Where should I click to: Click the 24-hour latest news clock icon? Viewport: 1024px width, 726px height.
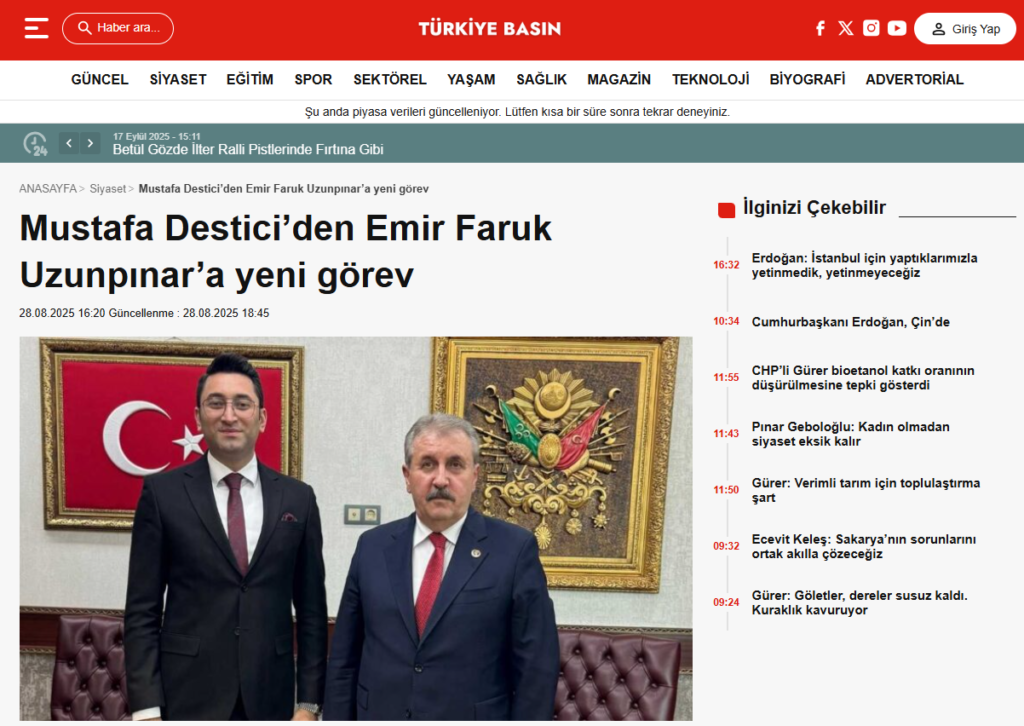pos(36,143)
